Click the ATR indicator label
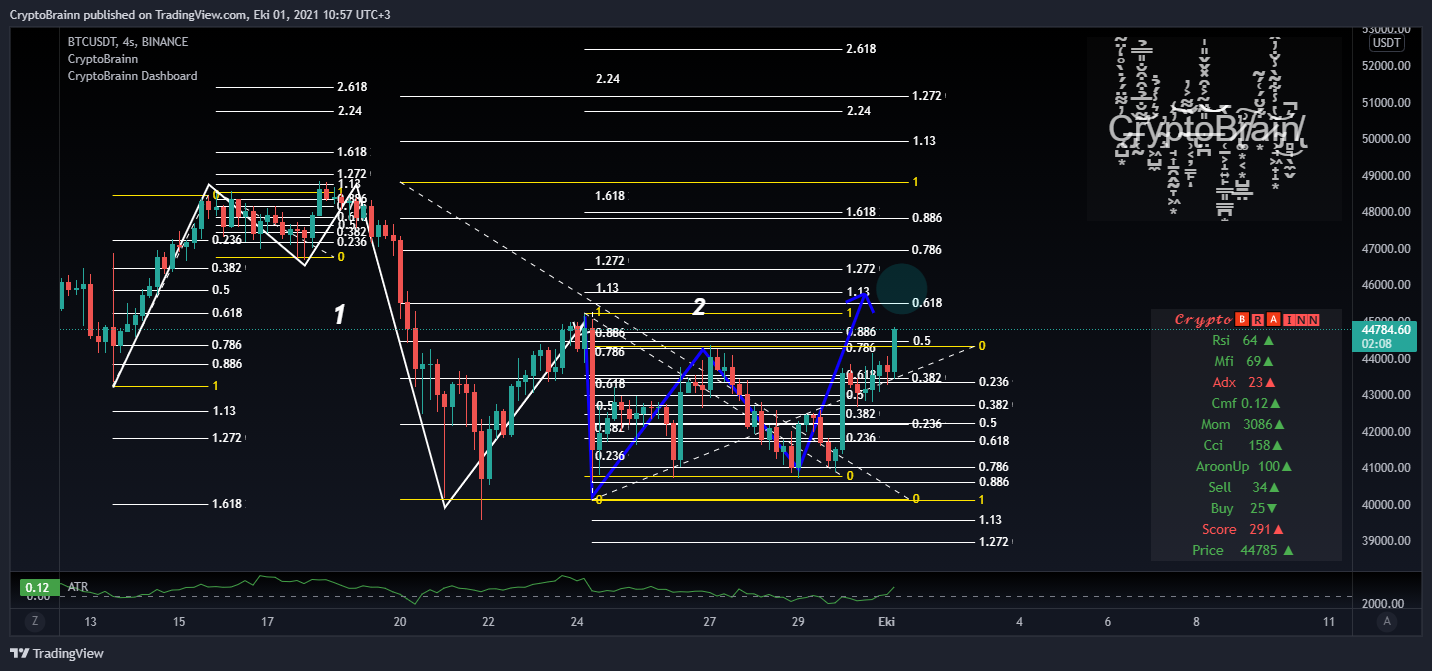 [77, 587]
